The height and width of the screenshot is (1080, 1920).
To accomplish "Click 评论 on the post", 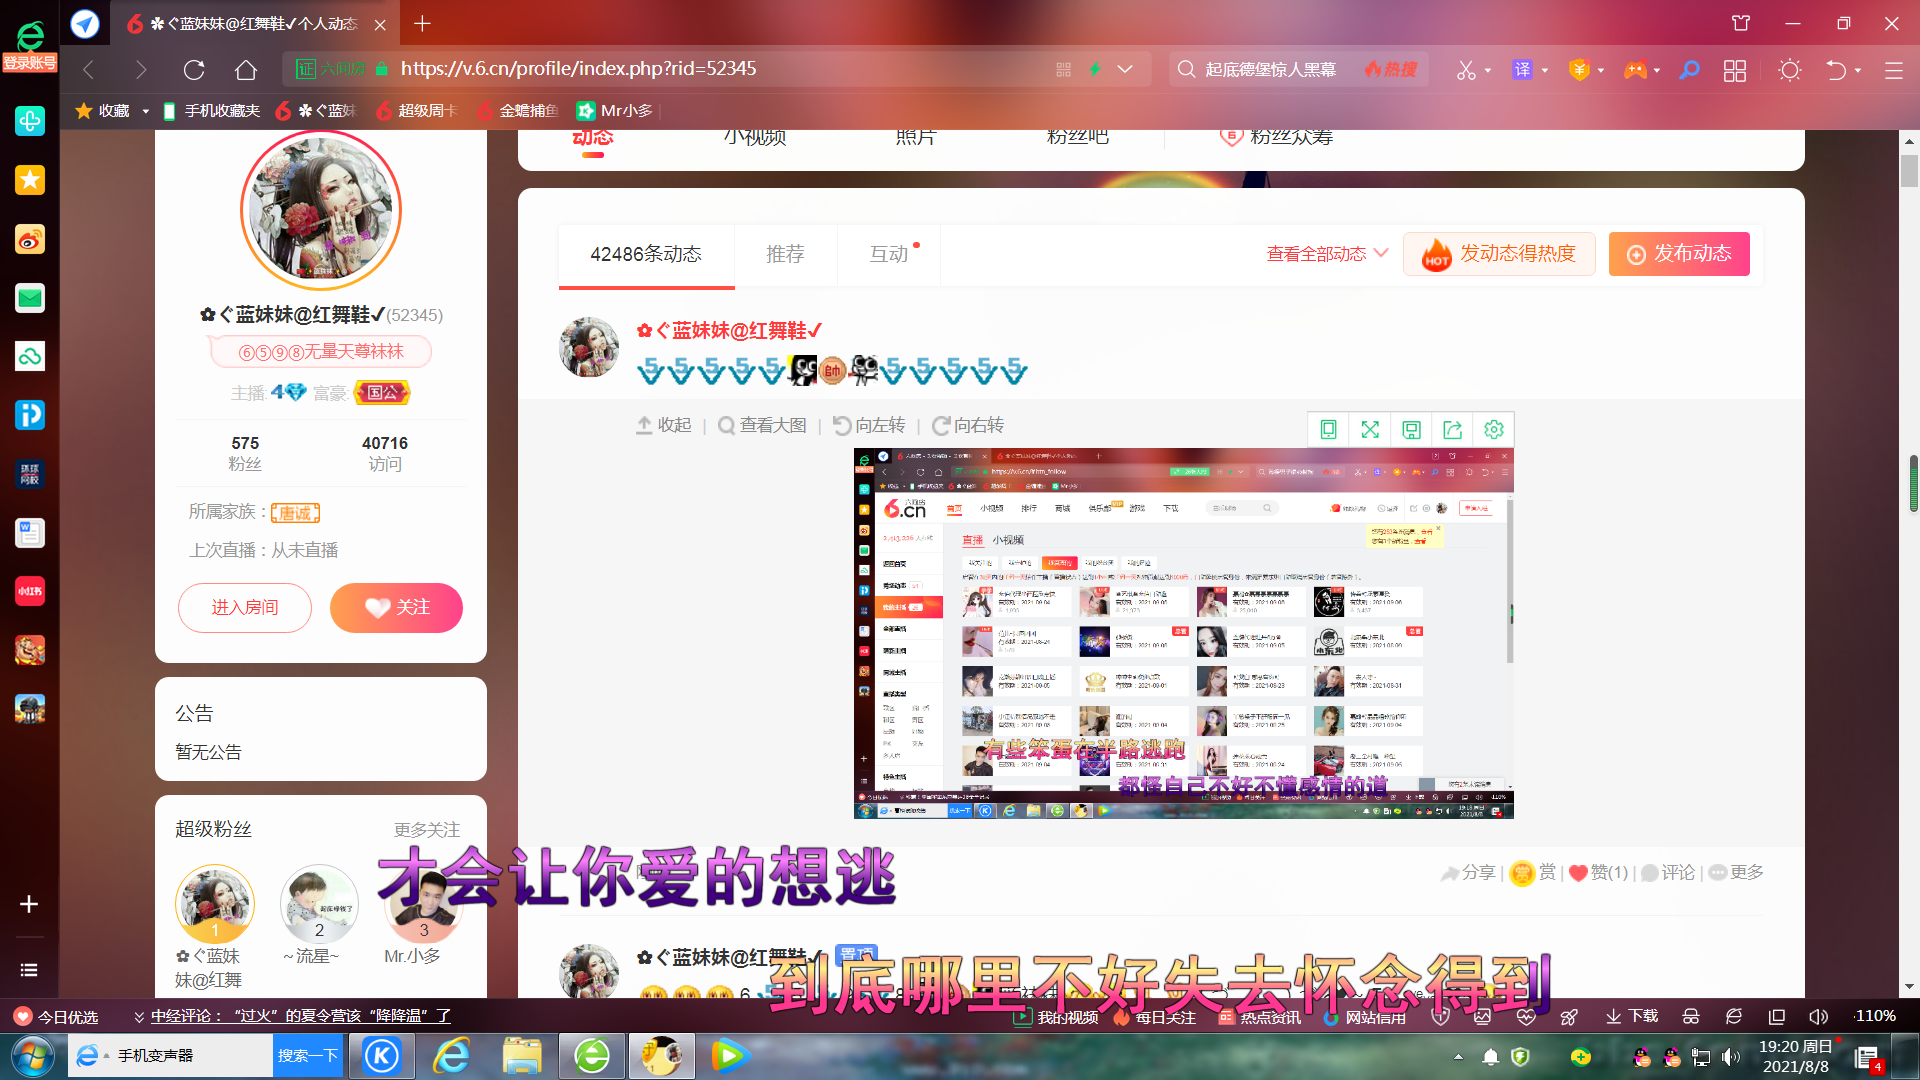I will (x=1668, y=873).
